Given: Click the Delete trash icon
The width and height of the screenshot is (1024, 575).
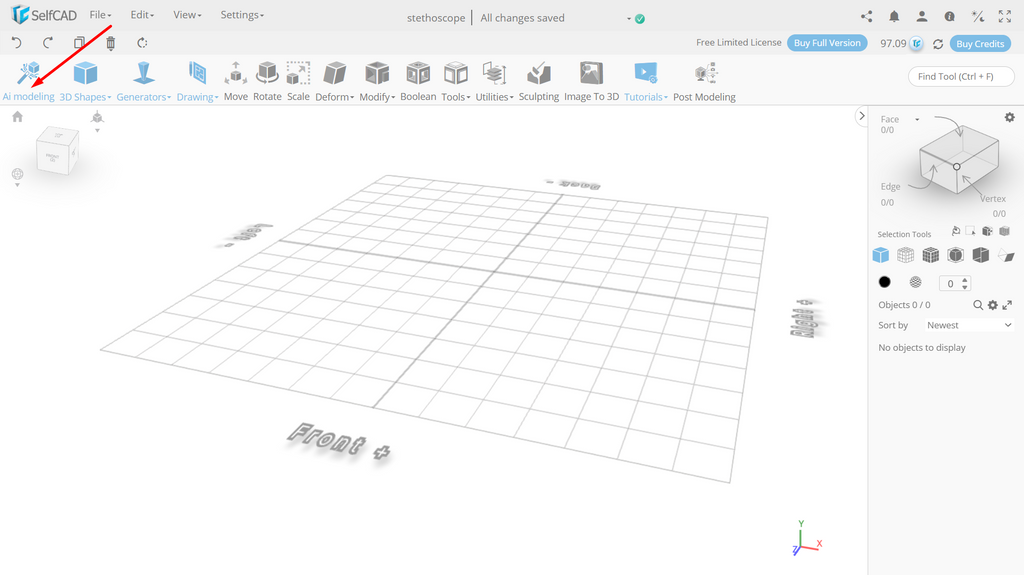Looking at the screenshot, I should click(x=110, y=43).
